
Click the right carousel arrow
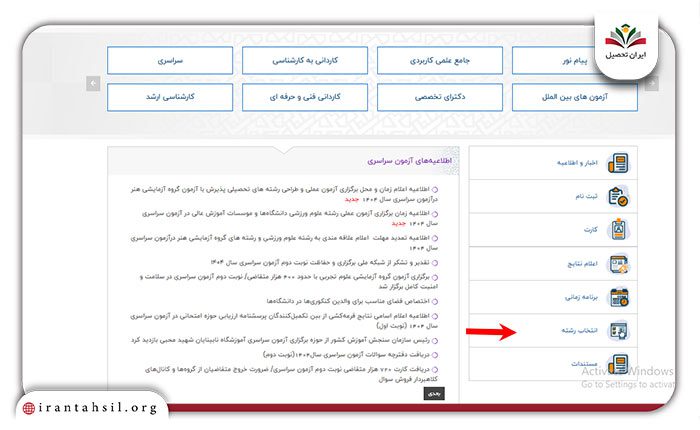(x=651, y=83)
